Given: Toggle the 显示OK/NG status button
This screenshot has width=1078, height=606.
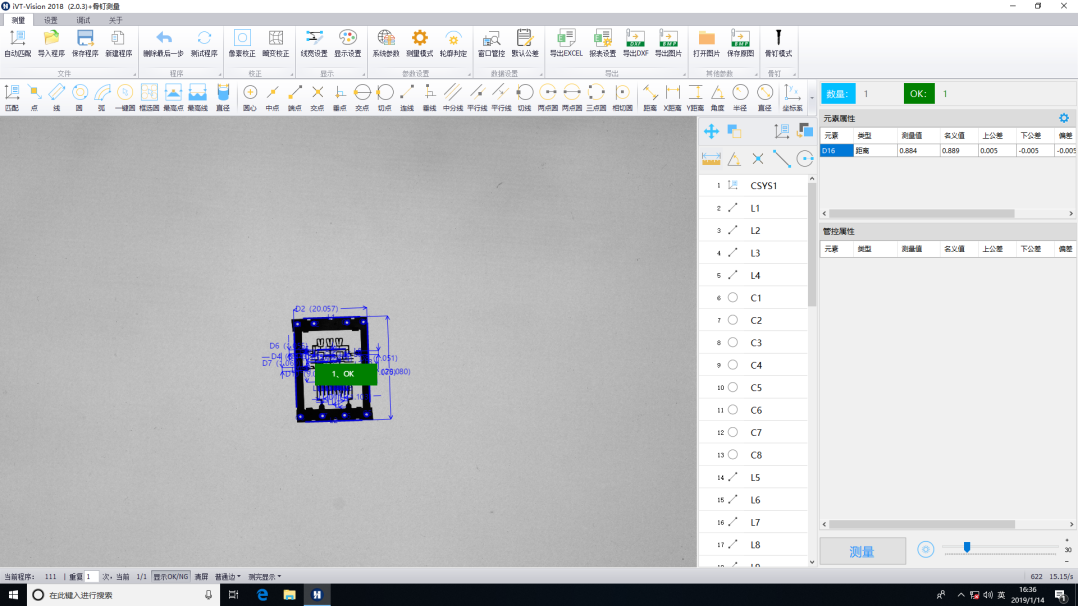Looking at the screenshot, I should tap(171, 577).
